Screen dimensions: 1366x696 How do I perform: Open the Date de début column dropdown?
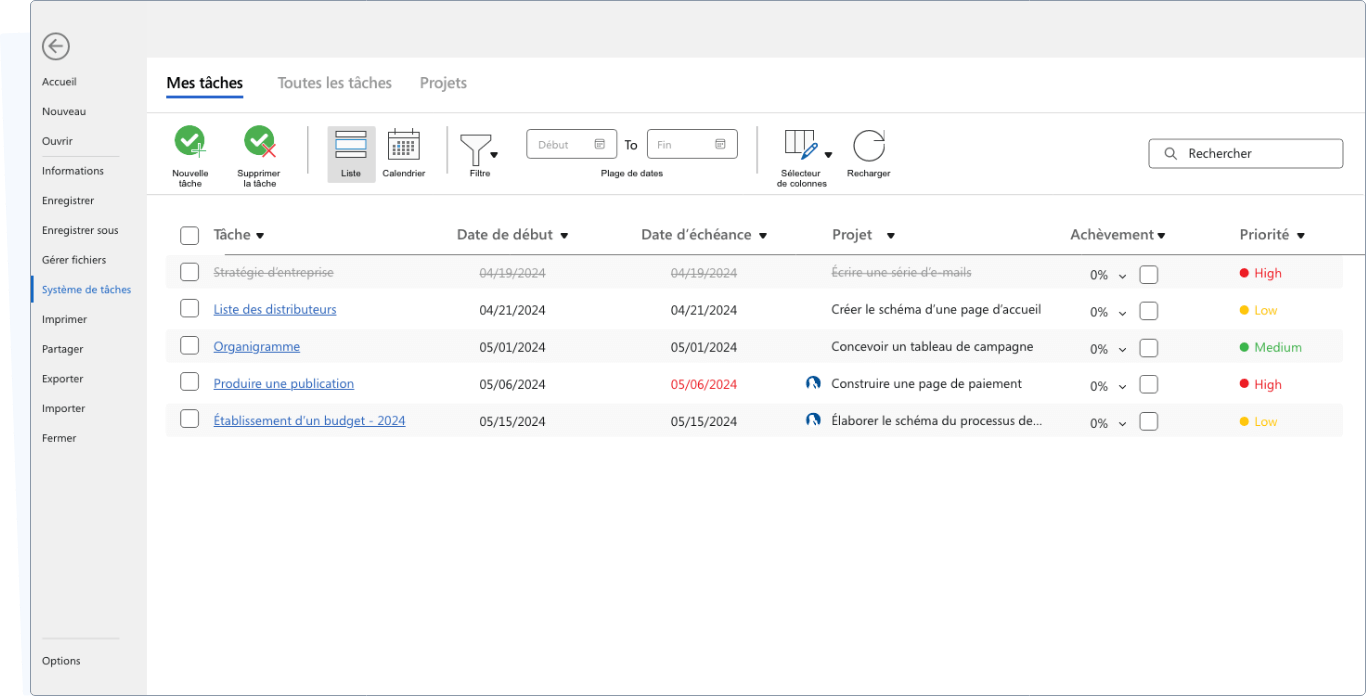564,236
